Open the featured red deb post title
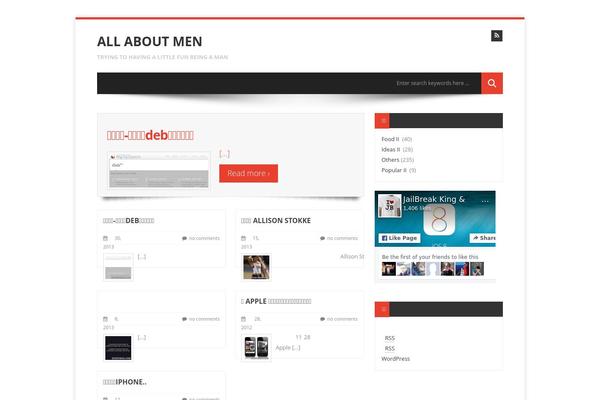 pyautogui.click(x=150, y=135)
